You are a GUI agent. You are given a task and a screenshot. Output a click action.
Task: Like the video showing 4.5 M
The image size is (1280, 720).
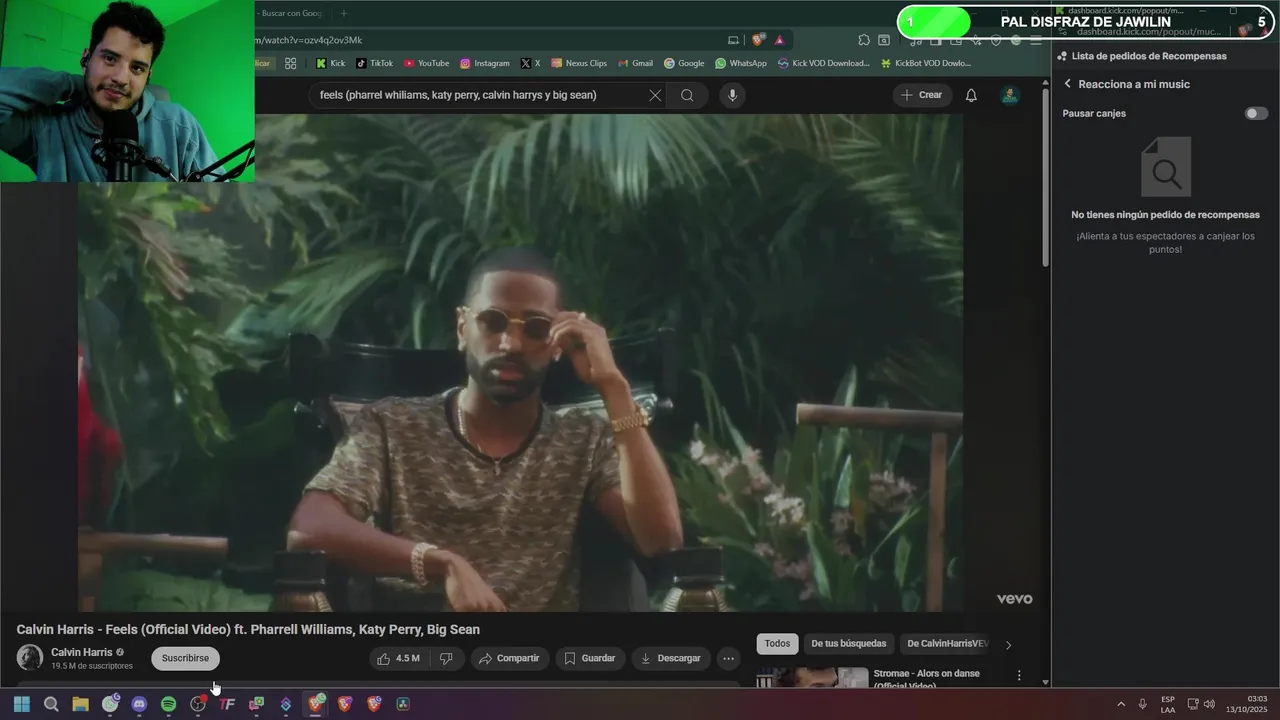(398, 658)
